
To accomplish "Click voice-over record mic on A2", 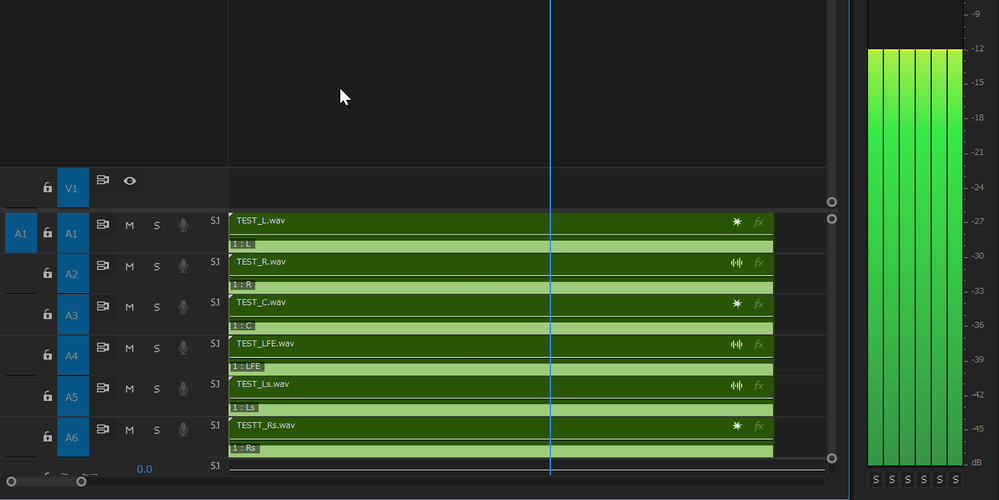I will coord(183,266).
